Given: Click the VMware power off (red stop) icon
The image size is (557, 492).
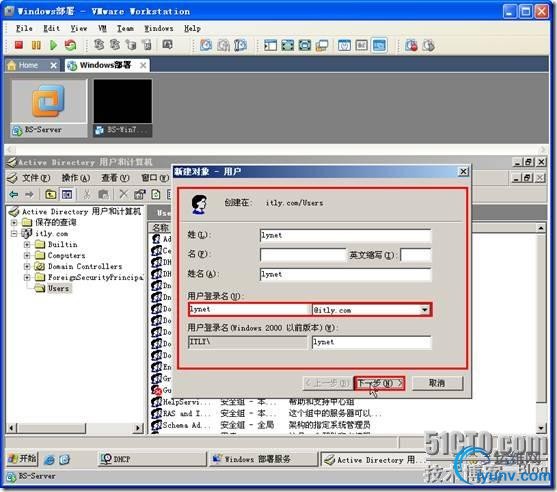Looking at the screenshot, I should (x=19, y=45).
